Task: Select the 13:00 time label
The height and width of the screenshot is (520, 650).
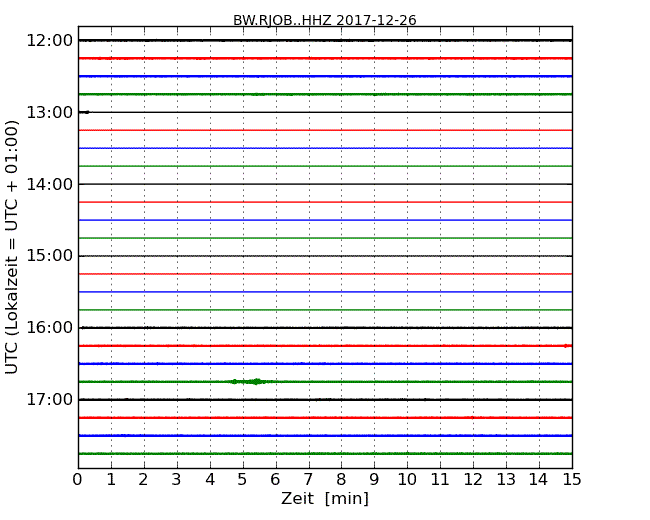Action: (49, 112)
